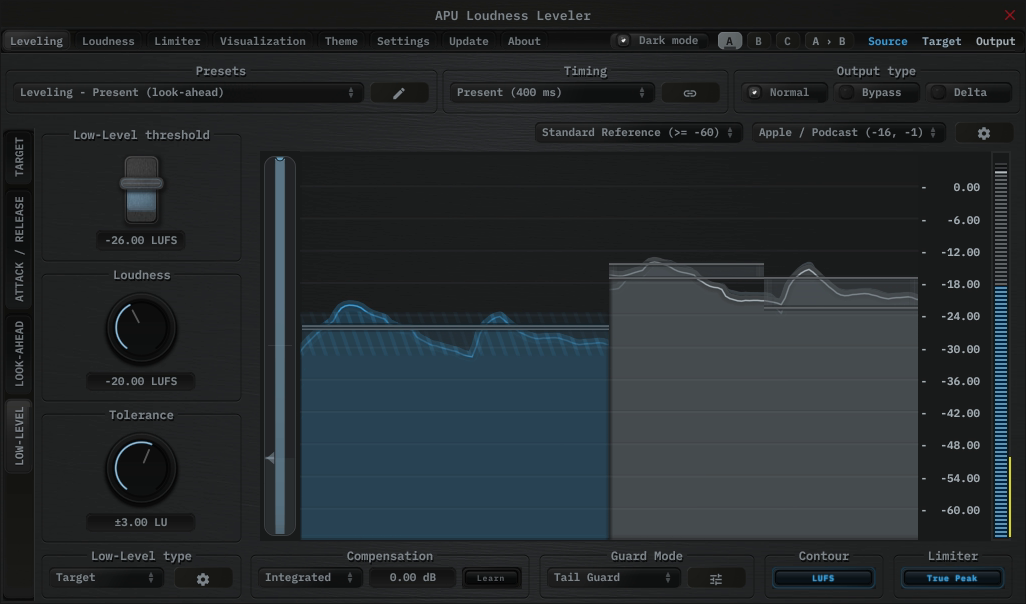The width and height of the screenshot is (1026, 604).
Task: Open Guard Mode sliders settings icon
Action: (x=716, y=579)
